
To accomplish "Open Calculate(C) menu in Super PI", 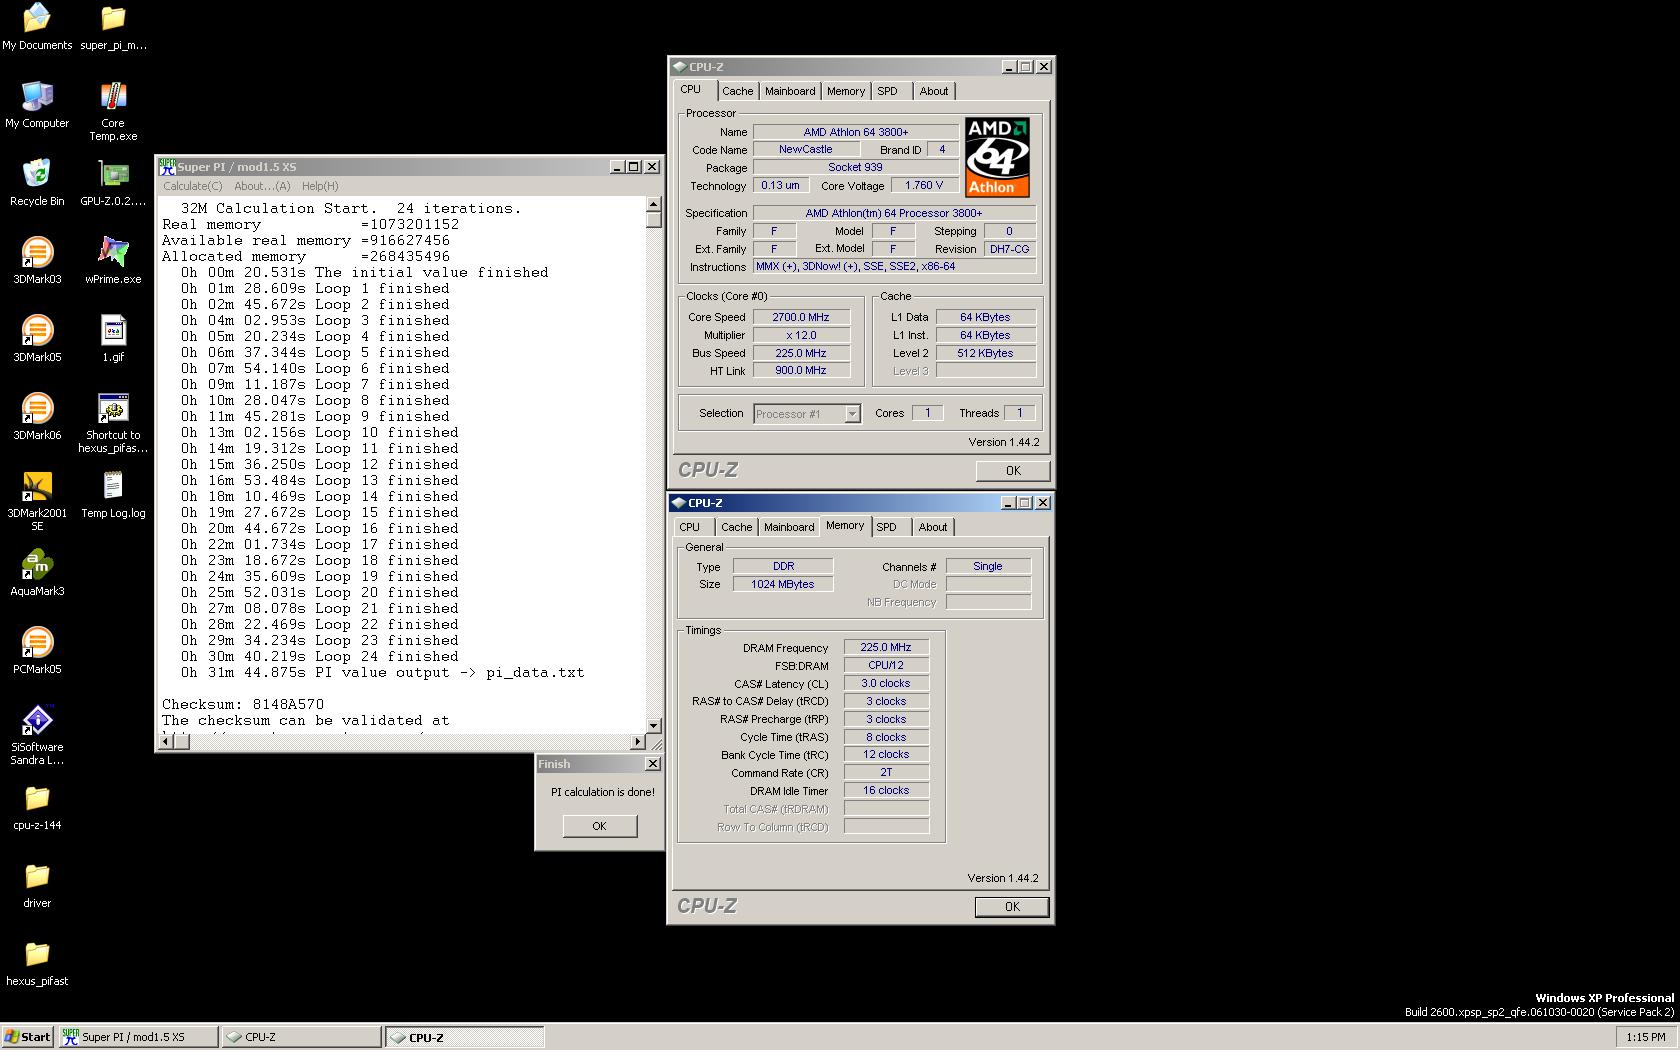I will coord(193,186).
